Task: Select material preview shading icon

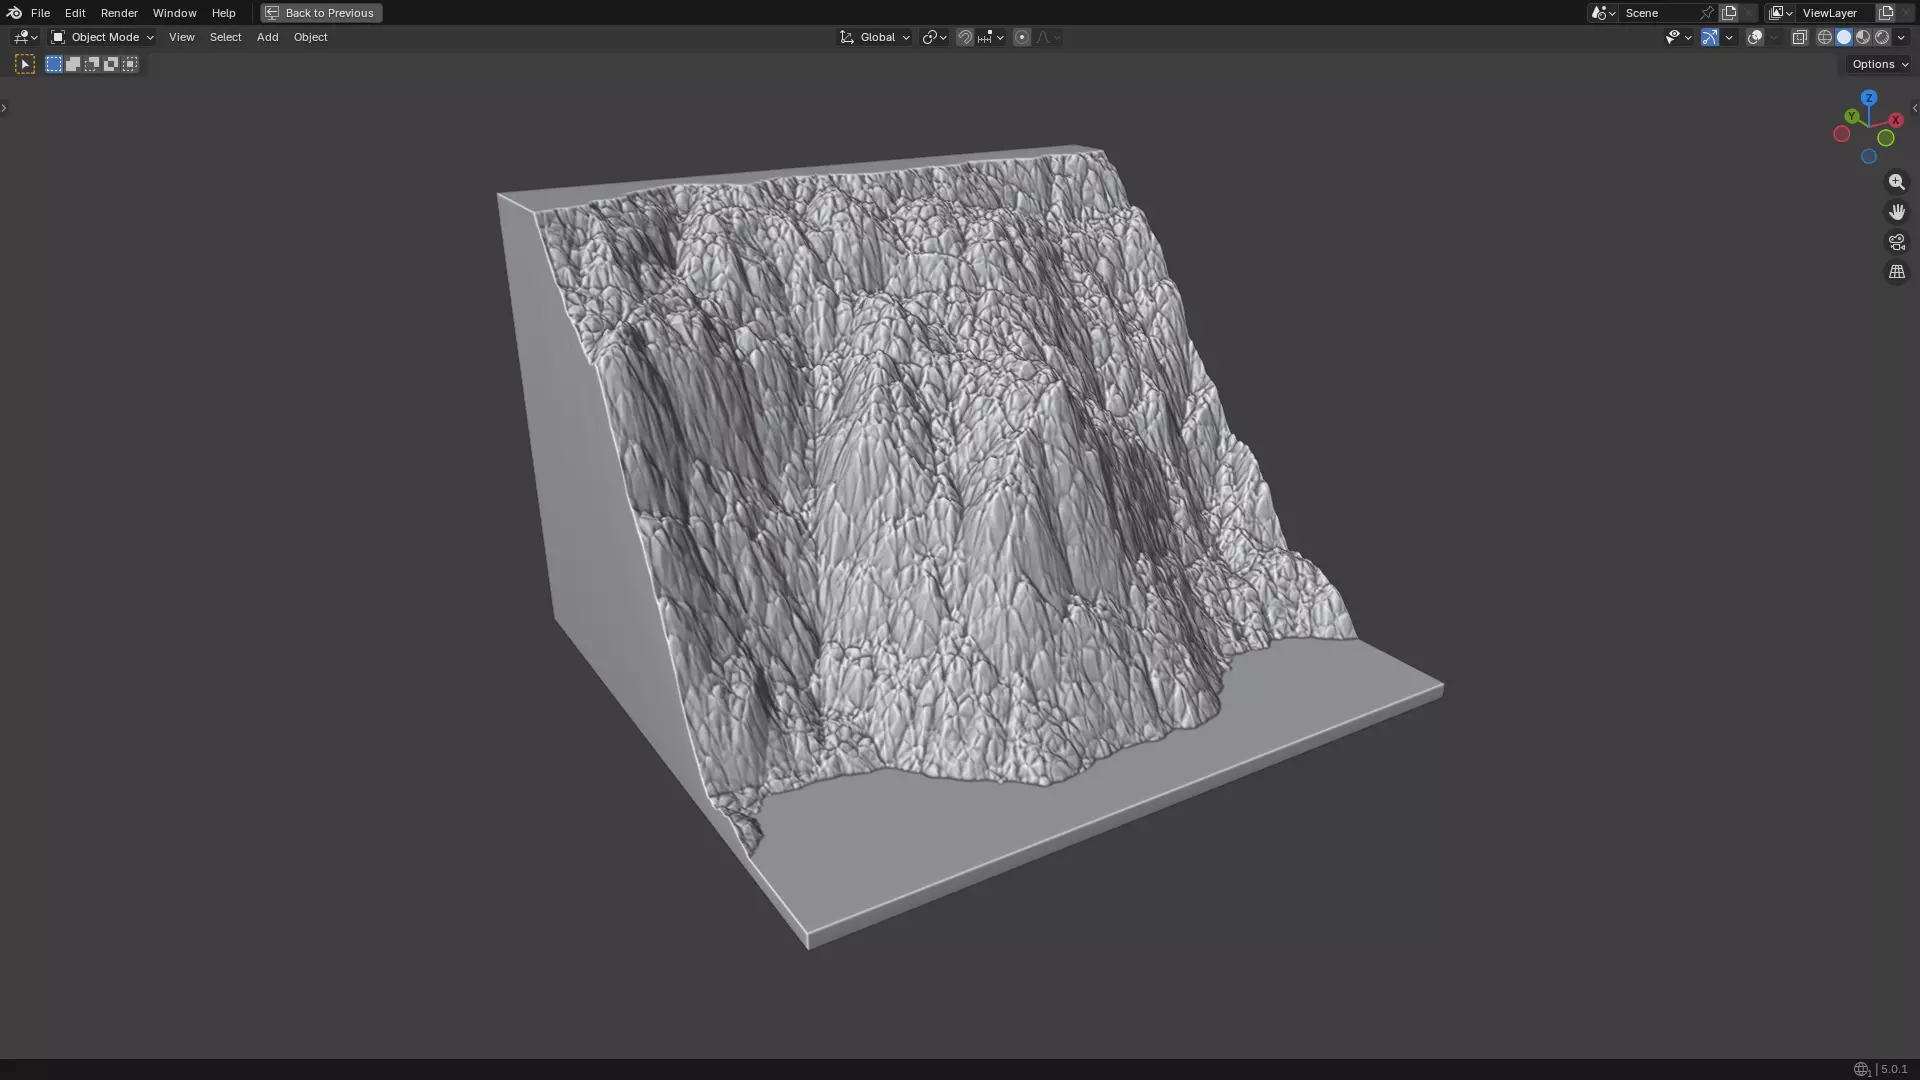Action: (1863, 37)
